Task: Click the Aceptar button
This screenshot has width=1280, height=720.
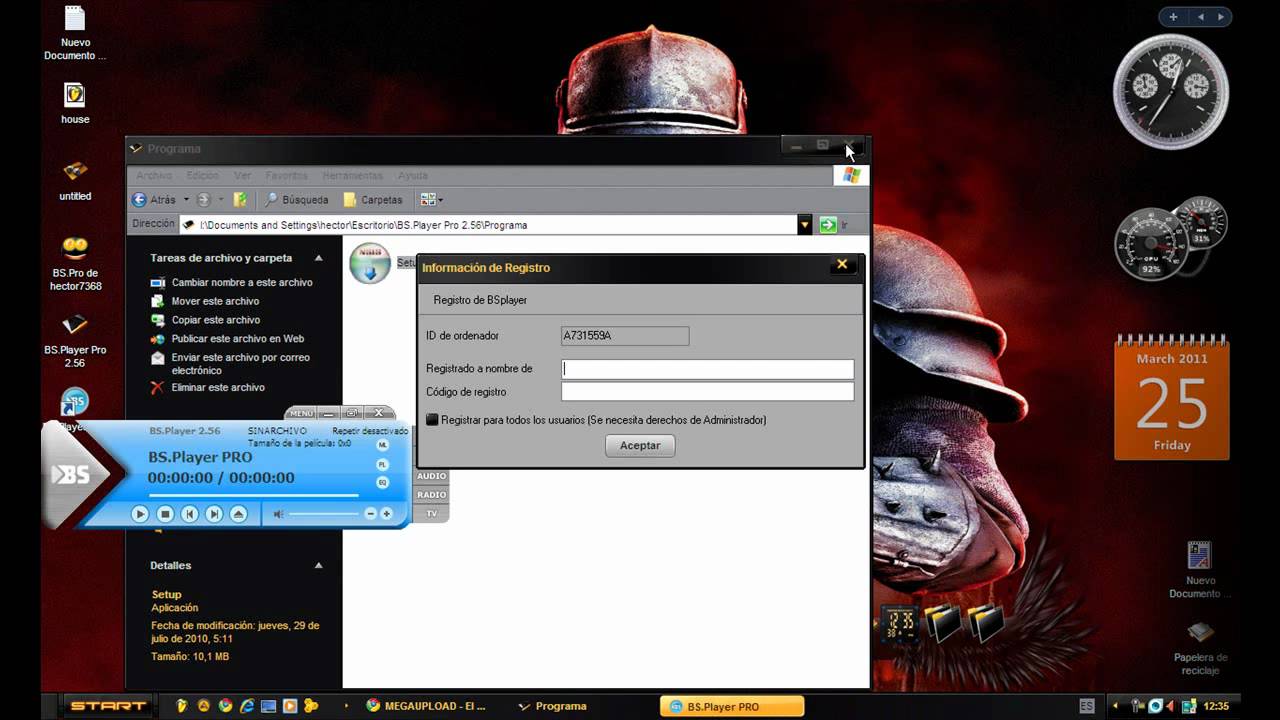Action: pos(640,446)
